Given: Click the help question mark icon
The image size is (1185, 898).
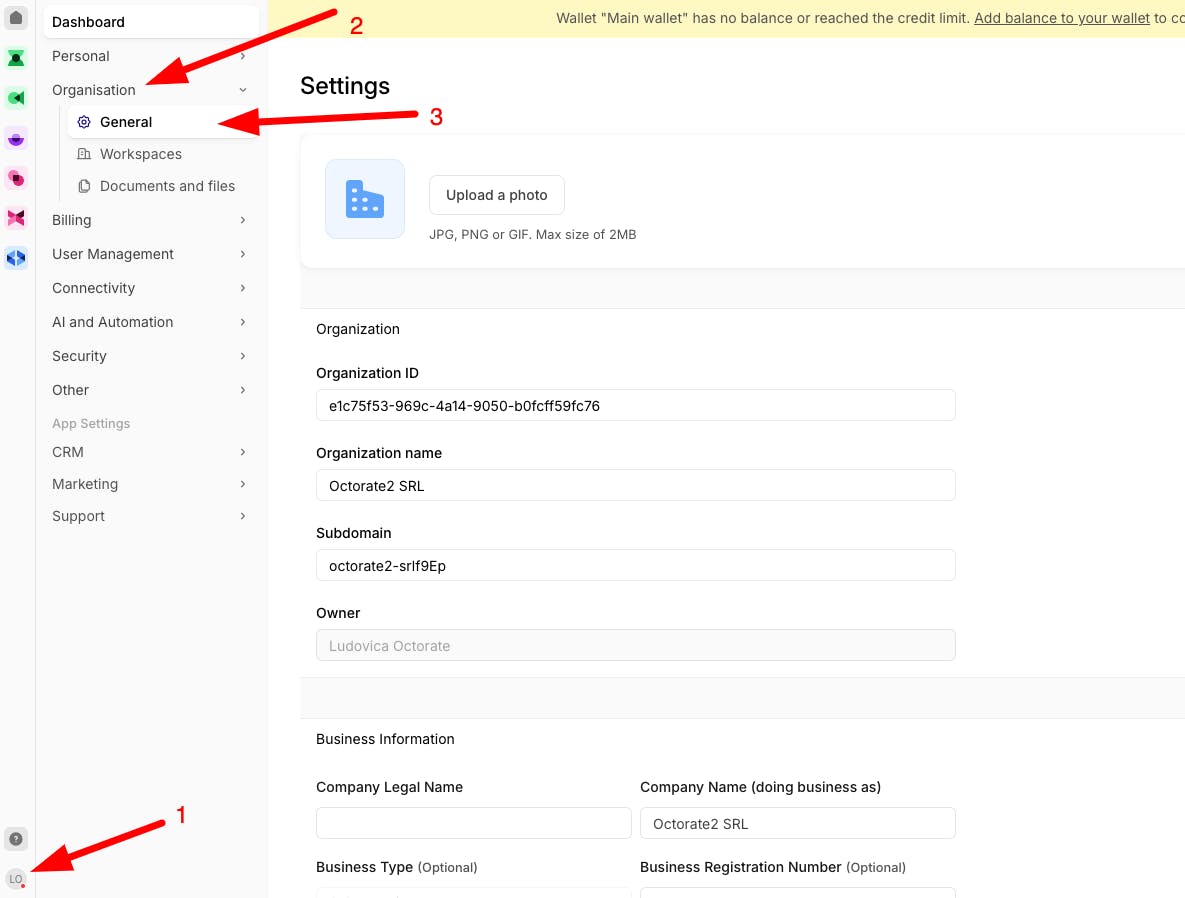Looking at the screenshot, I should coord(16,839).
